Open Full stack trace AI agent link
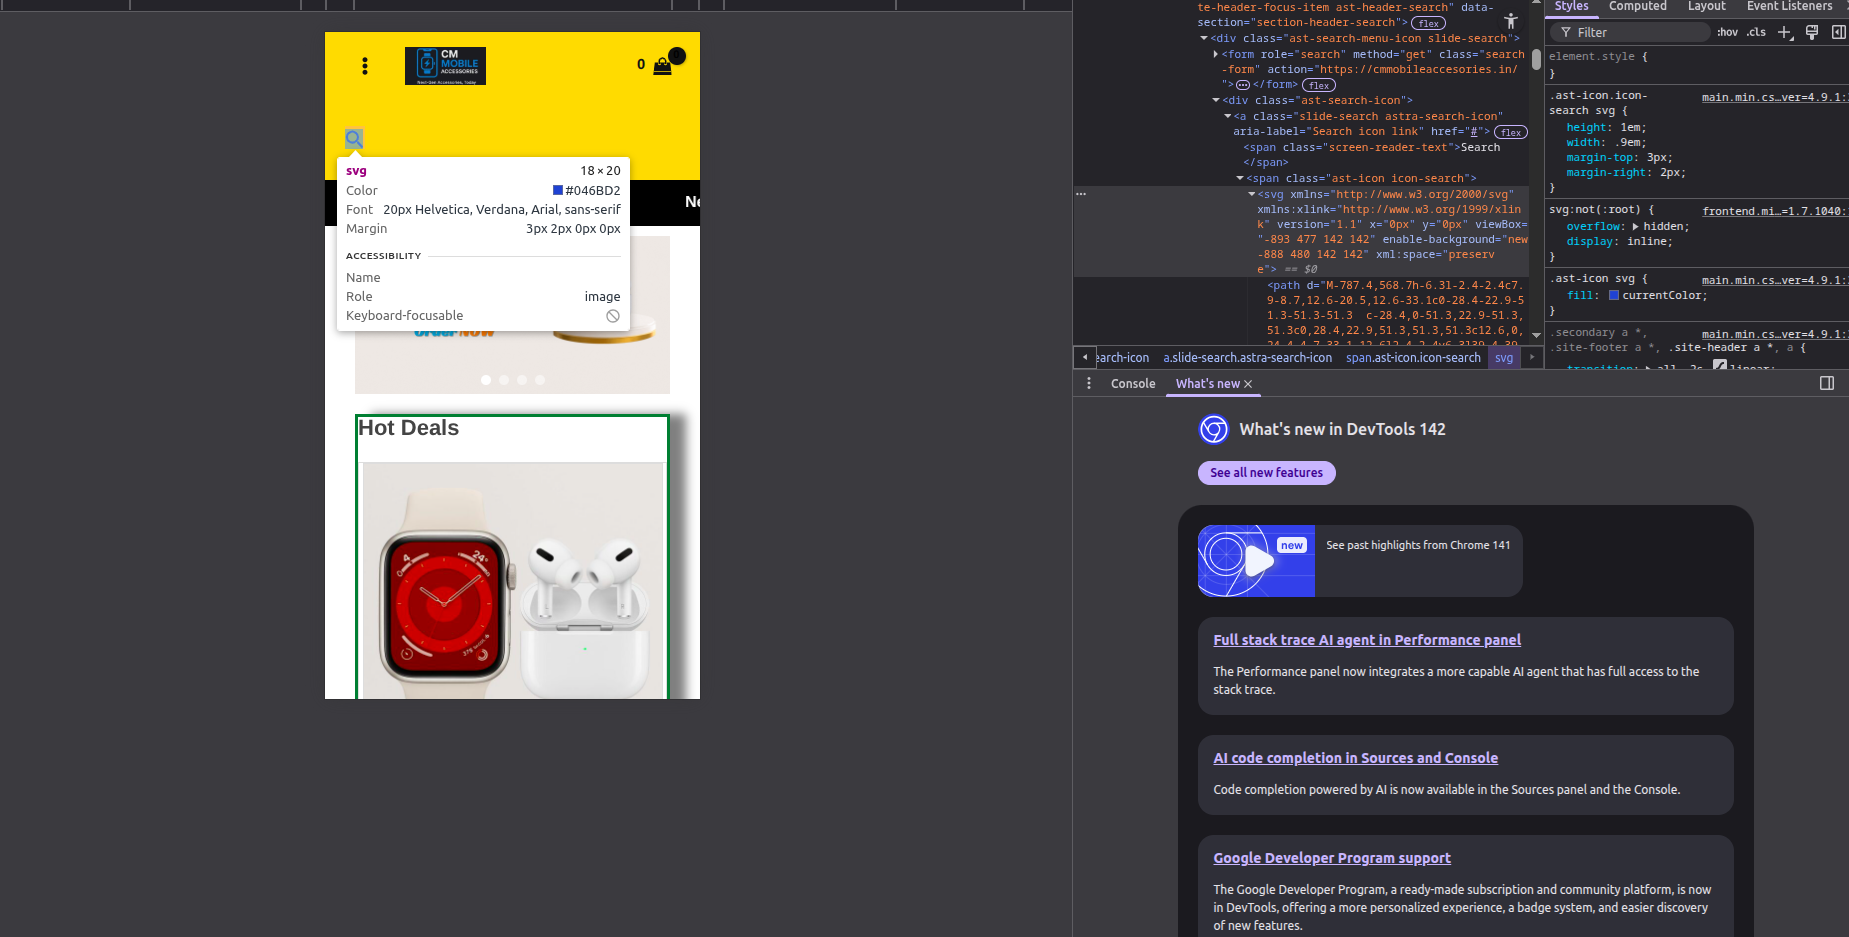The image size is (1849, 937). pos(1366,640)
